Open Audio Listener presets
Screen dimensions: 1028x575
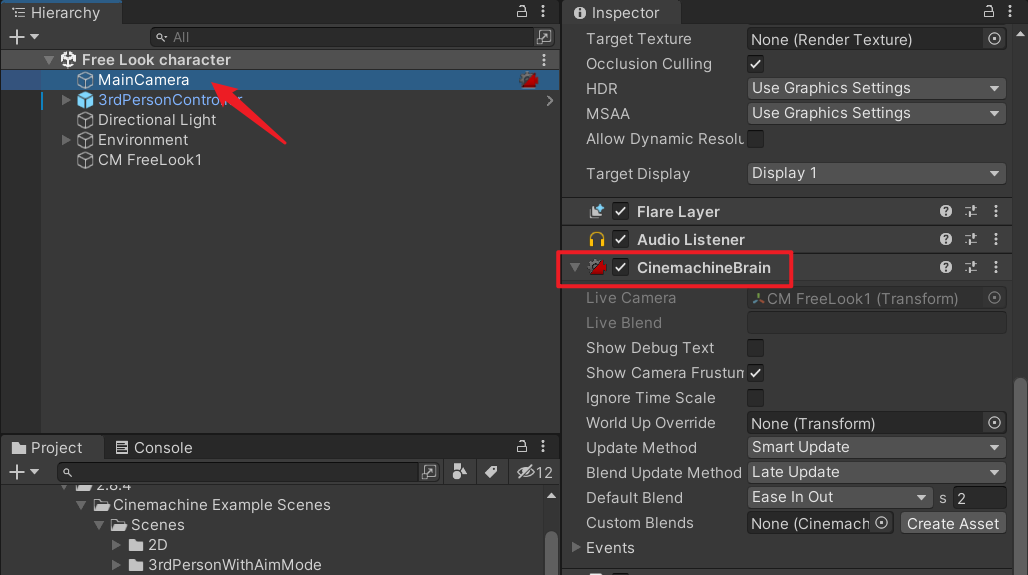click(x=971, y=239)
